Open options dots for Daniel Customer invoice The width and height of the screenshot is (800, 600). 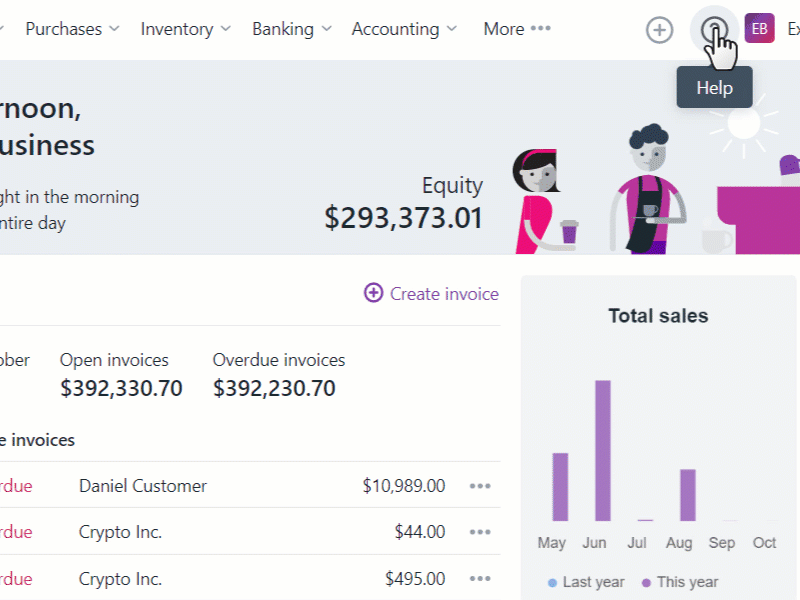click(x=480, y=486)
